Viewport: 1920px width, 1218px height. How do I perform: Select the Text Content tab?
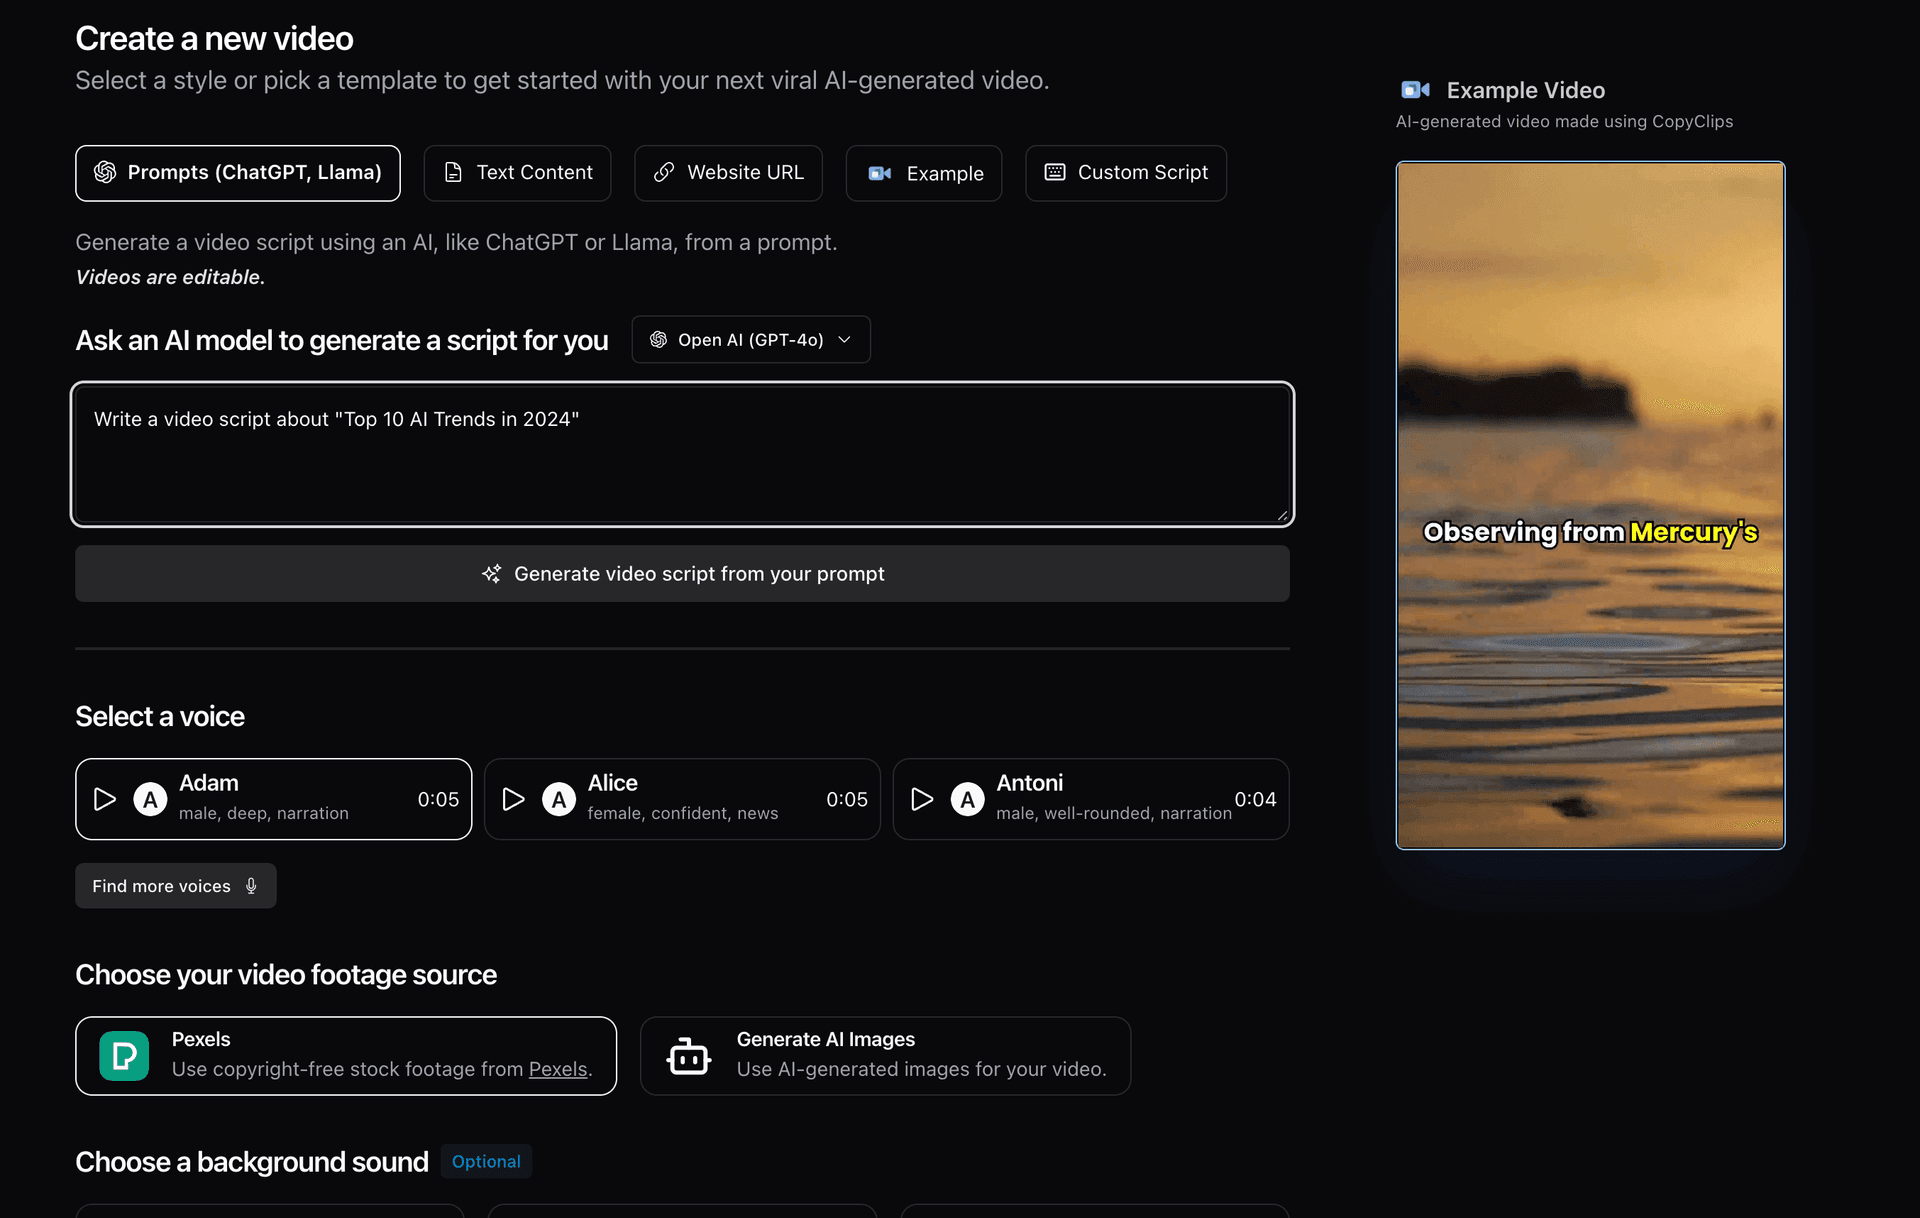(516, 172)
